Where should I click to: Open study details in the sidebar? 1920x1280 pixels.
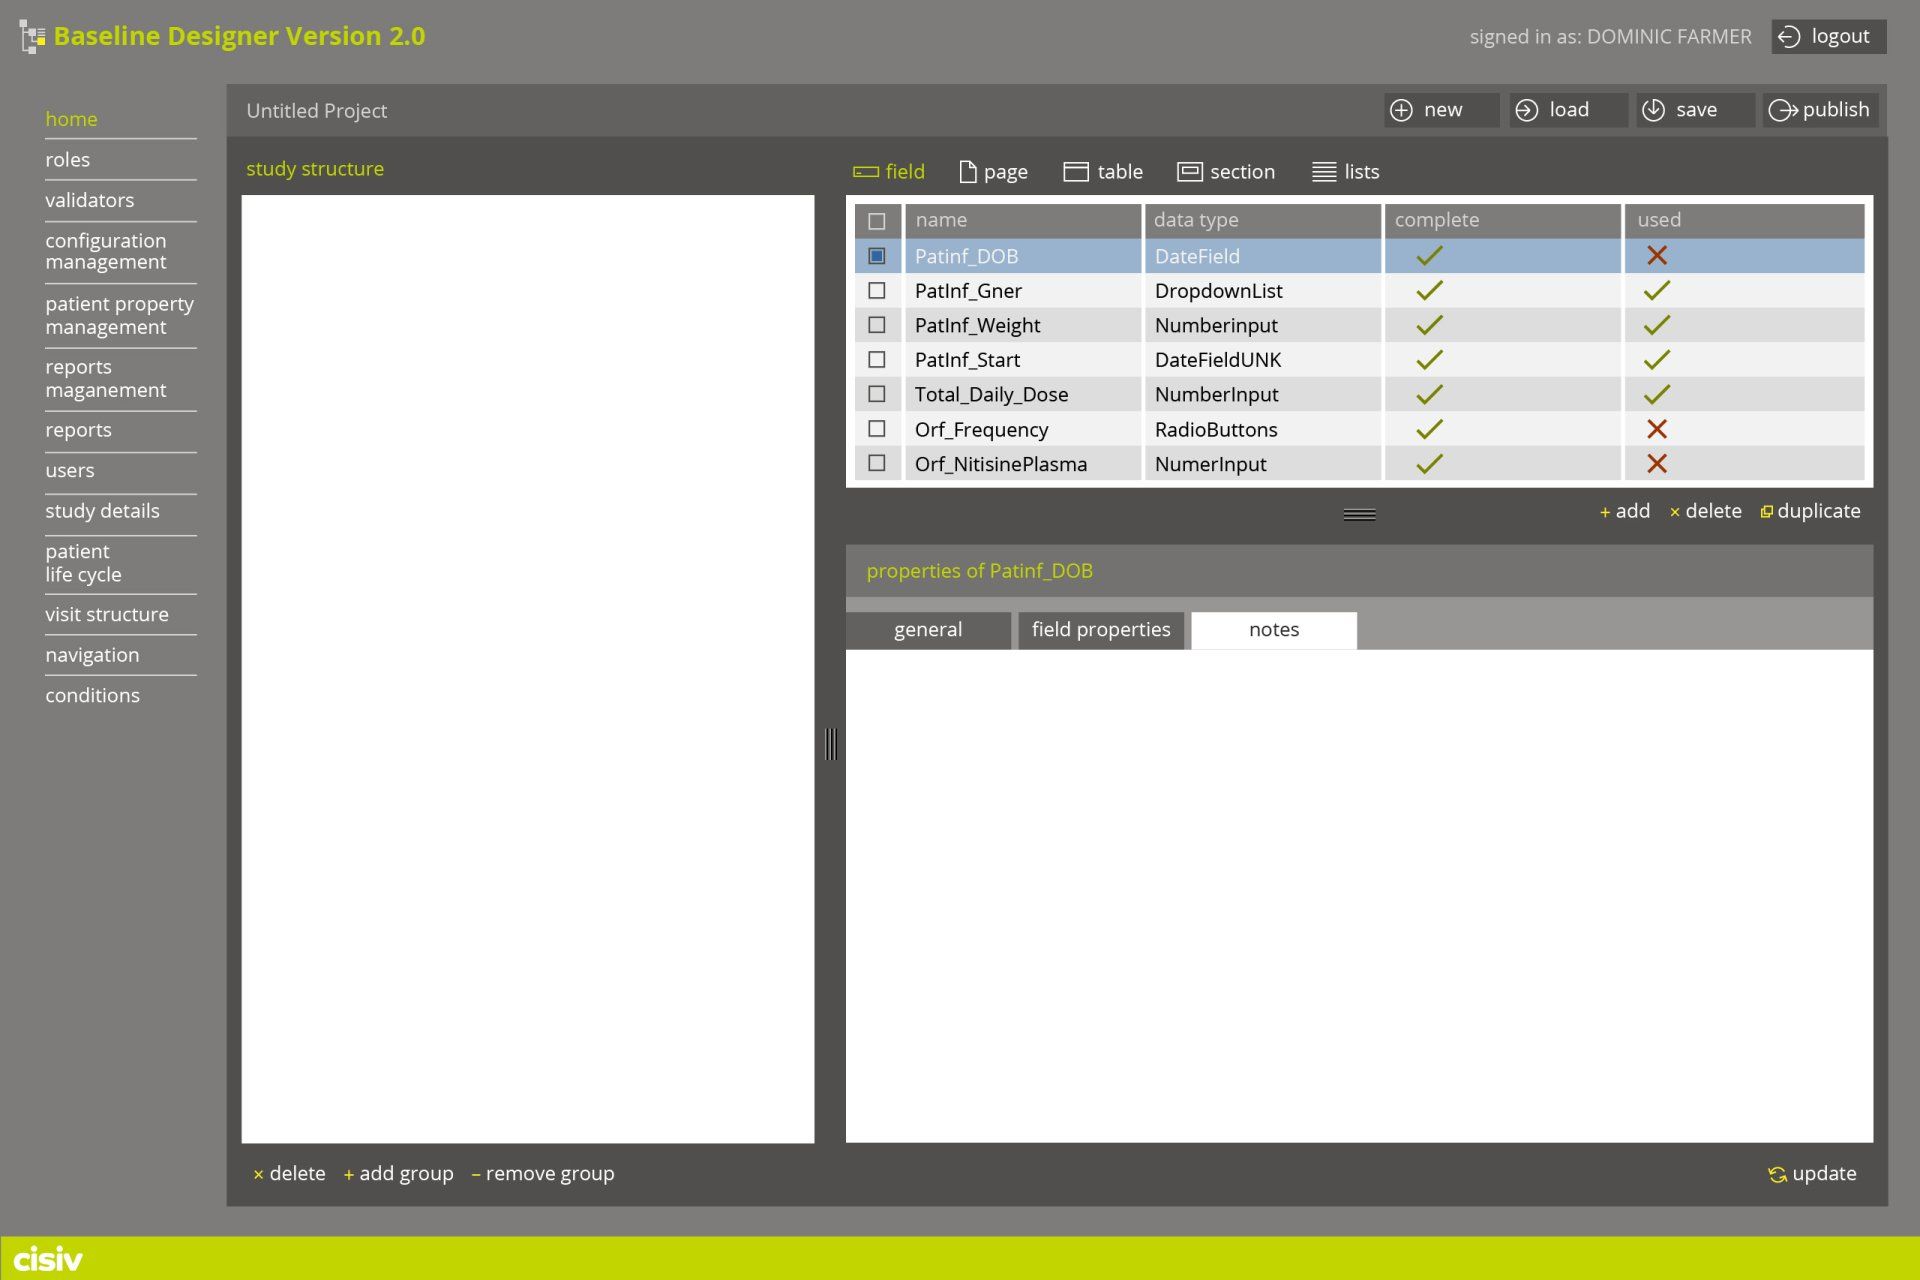point(102,511)
